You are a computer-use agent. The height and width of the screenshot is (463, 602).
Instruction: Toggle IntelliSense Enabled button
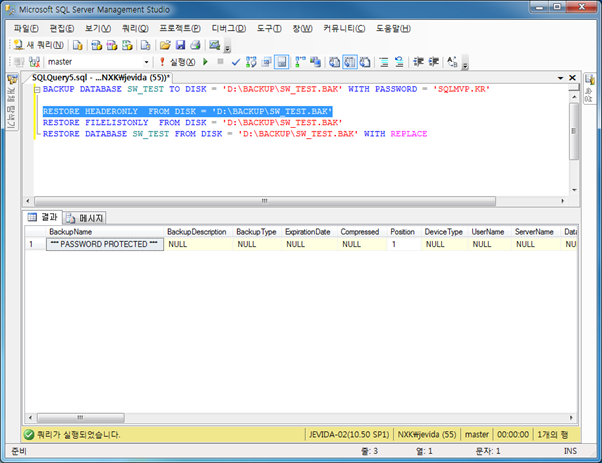(281, 62)
